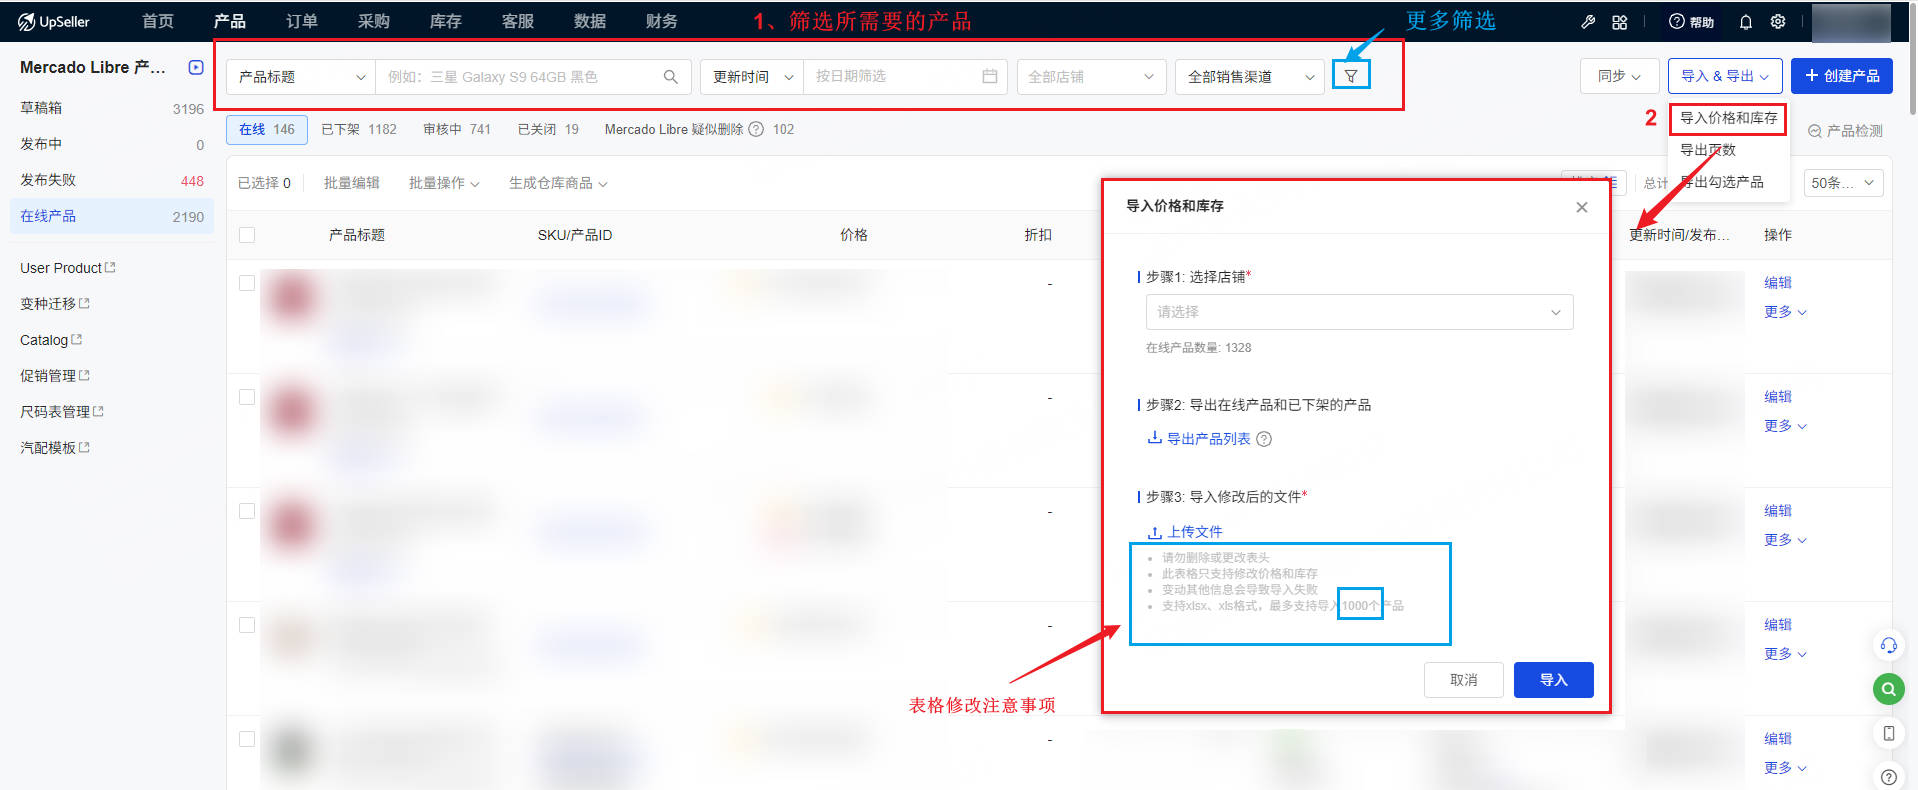Check the fifth product row checkbox
1918x790 pixels.
click(x=247, y=739)
